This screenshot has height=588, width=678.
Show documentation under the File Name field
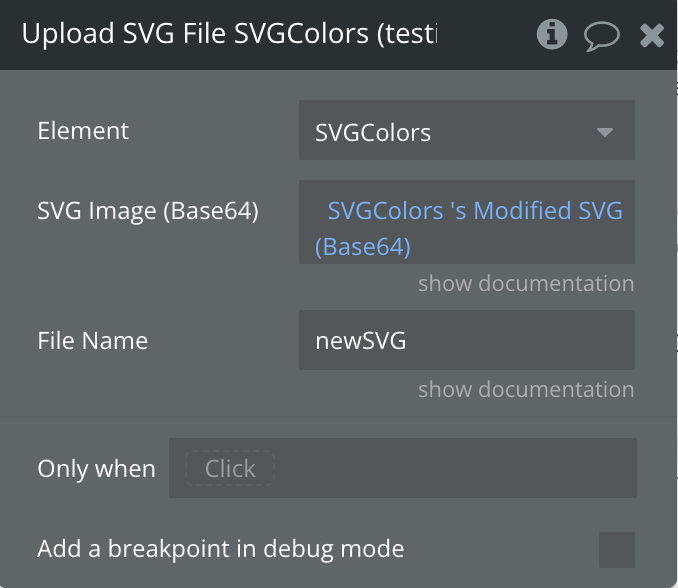click(x=526, y=389)
